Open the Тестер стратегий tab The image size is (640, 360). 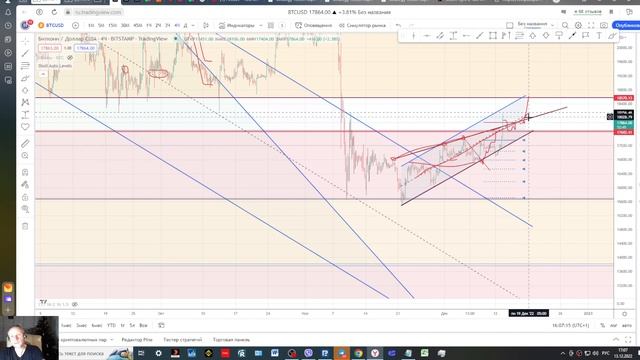click(182, 340)
